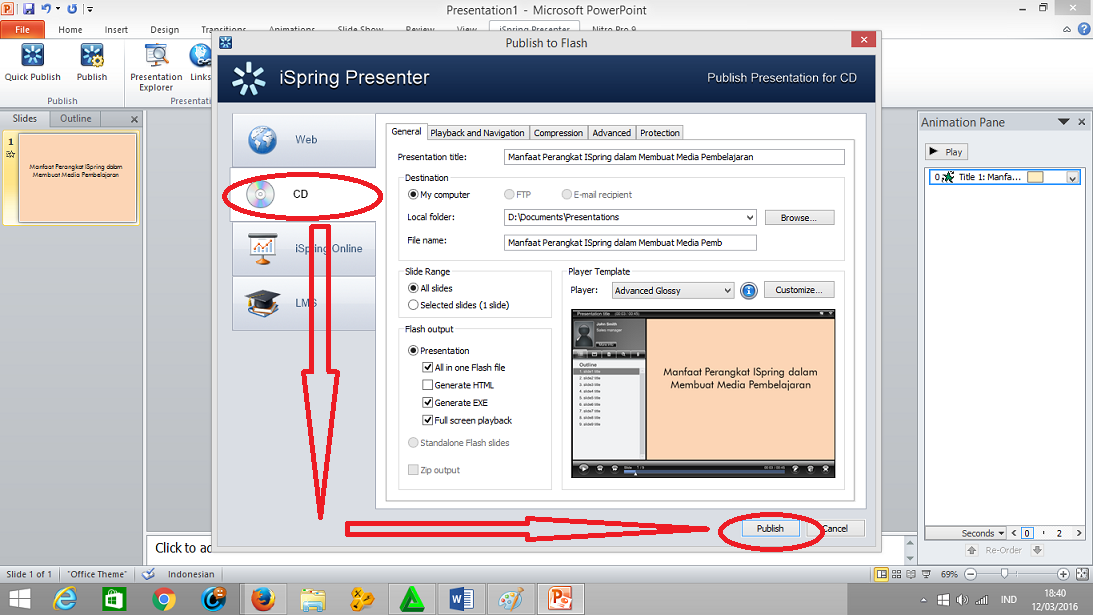The image size is (1093, 615).
Task: Click the Publish button in the dialog
Action: tap(769, 528)
